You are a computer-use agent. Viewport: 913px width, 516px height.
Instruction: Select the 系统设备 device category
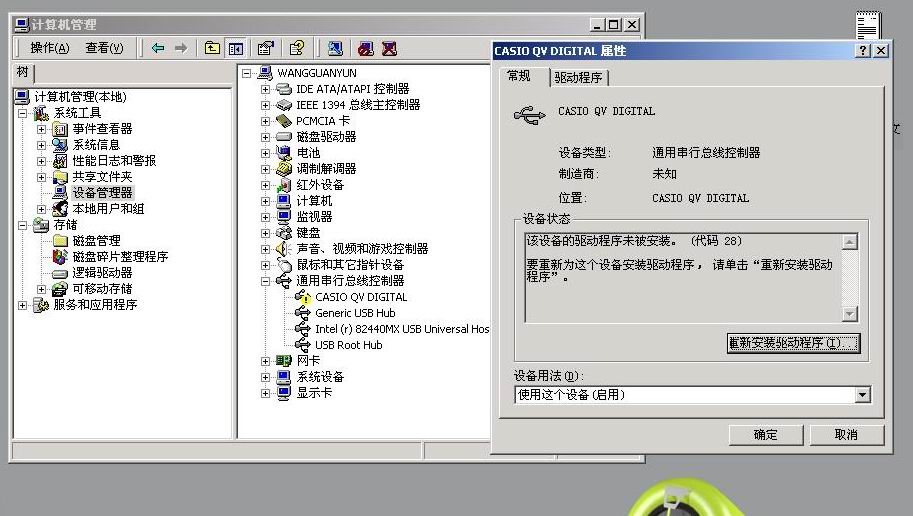(x=320, y=377)
